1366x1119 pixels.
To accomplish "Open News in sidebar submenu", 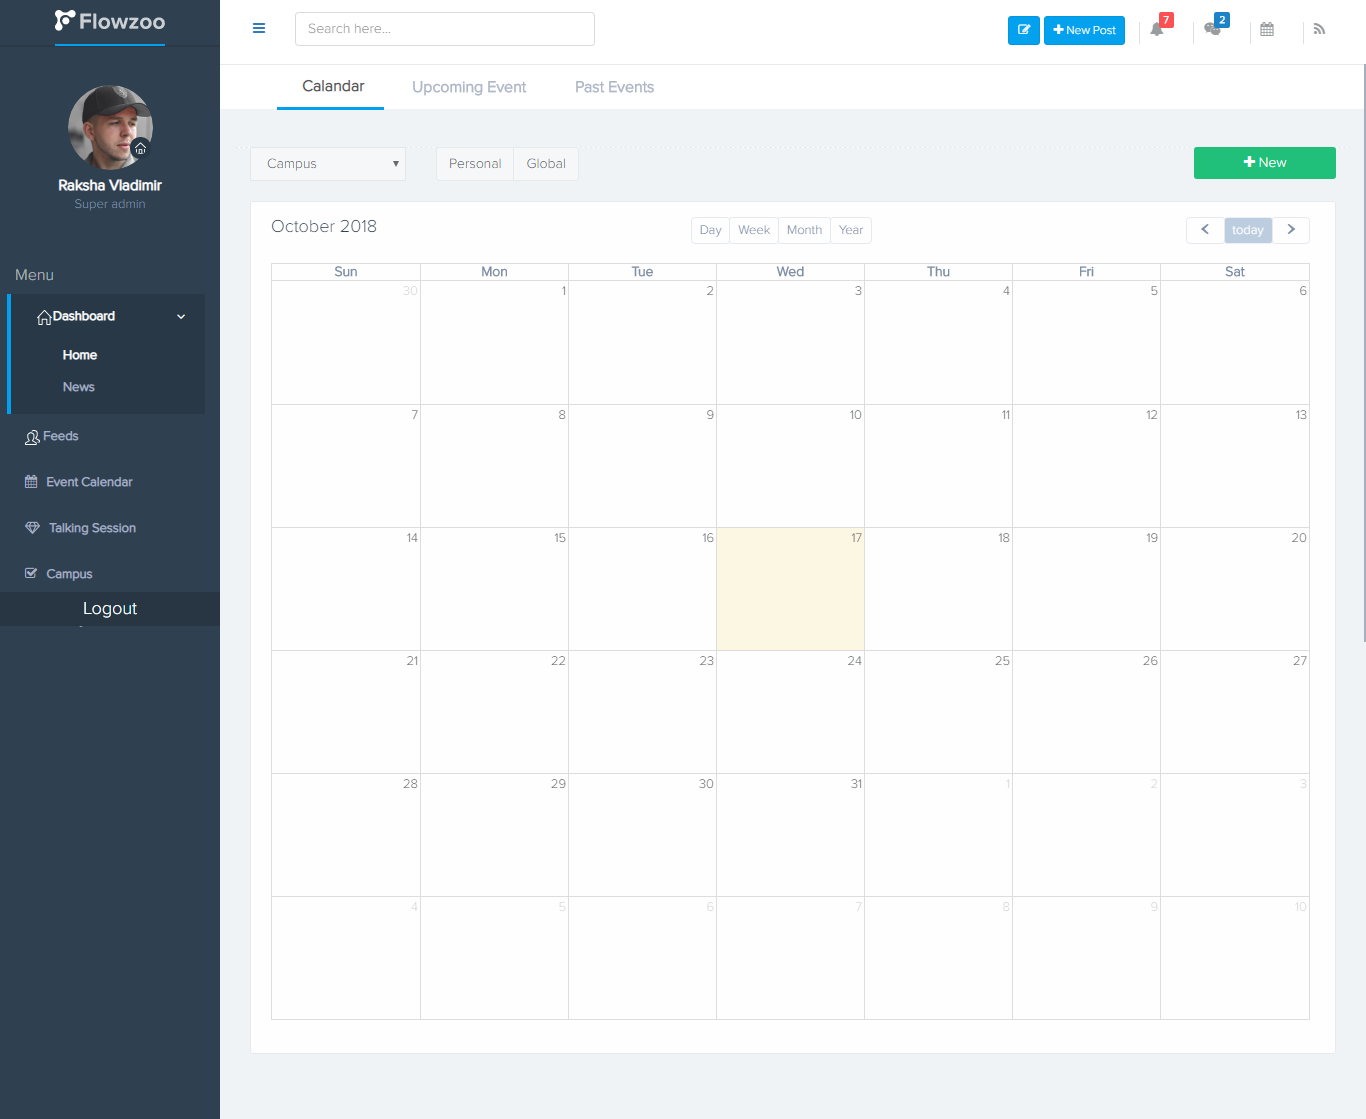I will click(79, 387).
